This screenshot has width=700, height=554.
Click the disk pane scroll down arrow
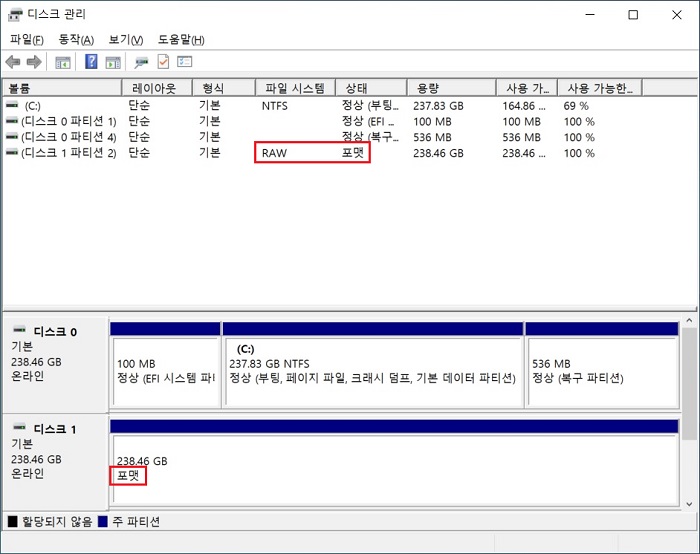pos(689,504)
